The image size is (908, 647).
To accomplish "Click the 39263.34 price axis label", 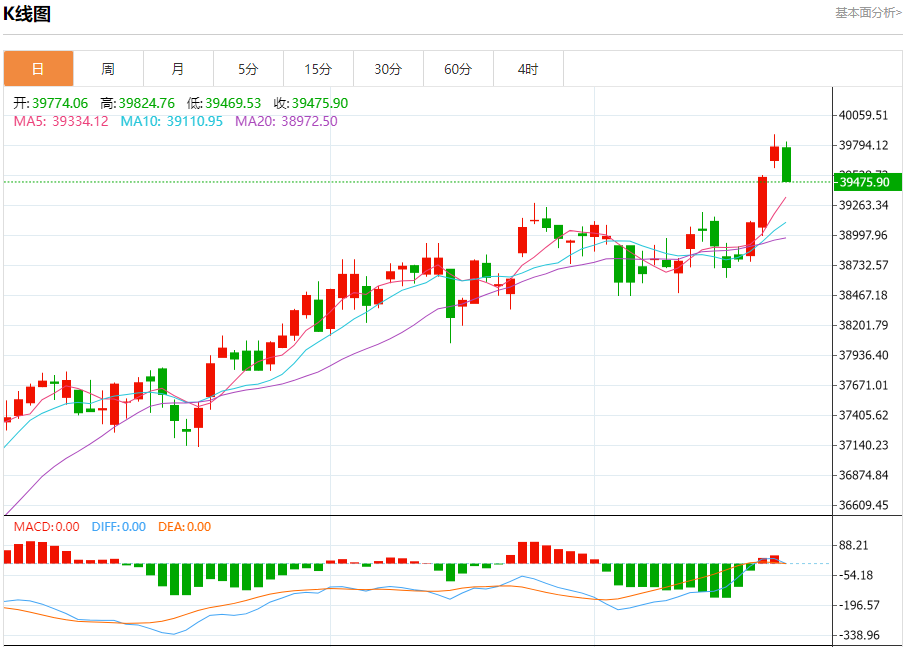I will click(x=863, y=205).
